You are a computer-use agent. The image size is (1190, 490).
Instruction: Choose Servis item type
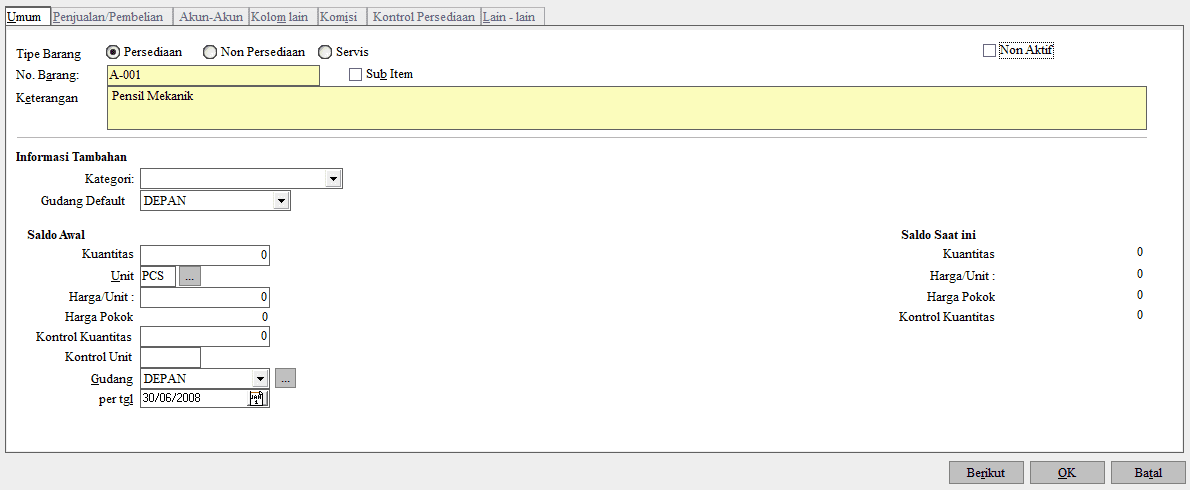pyautogui.click(x=325, y=52)
